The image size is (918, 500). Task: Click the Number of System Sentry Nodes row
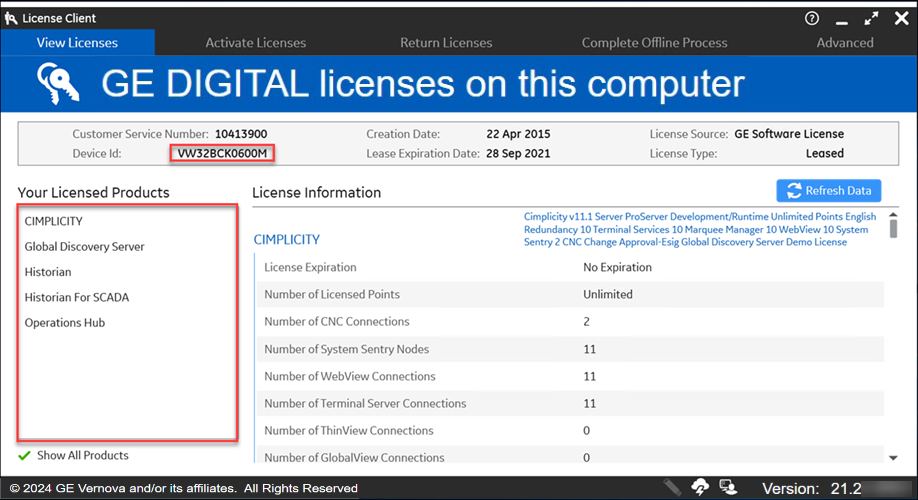coord(570,349)
